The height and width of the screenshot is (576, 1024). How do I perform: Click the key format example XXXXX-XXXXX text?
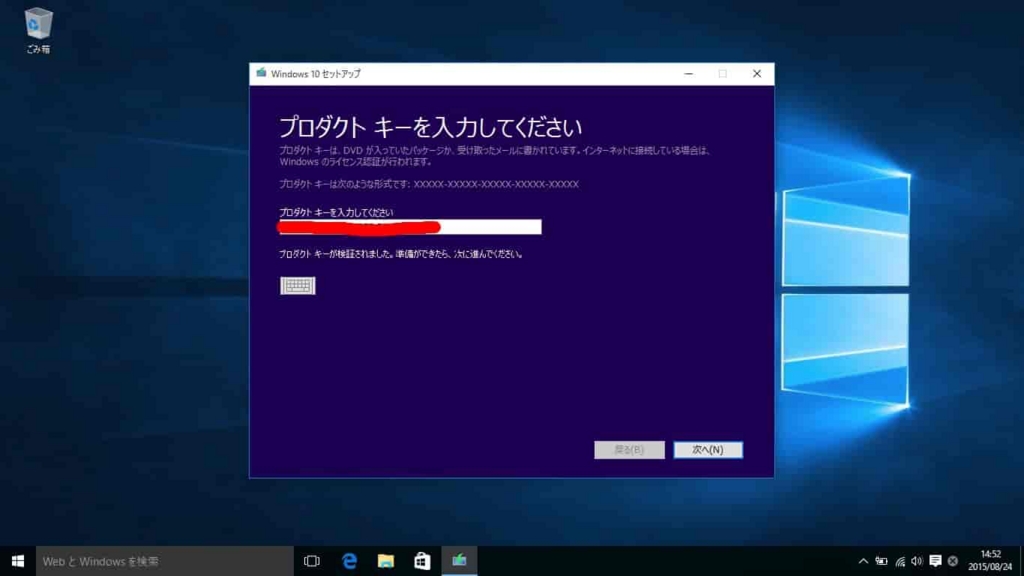(496, 184)
